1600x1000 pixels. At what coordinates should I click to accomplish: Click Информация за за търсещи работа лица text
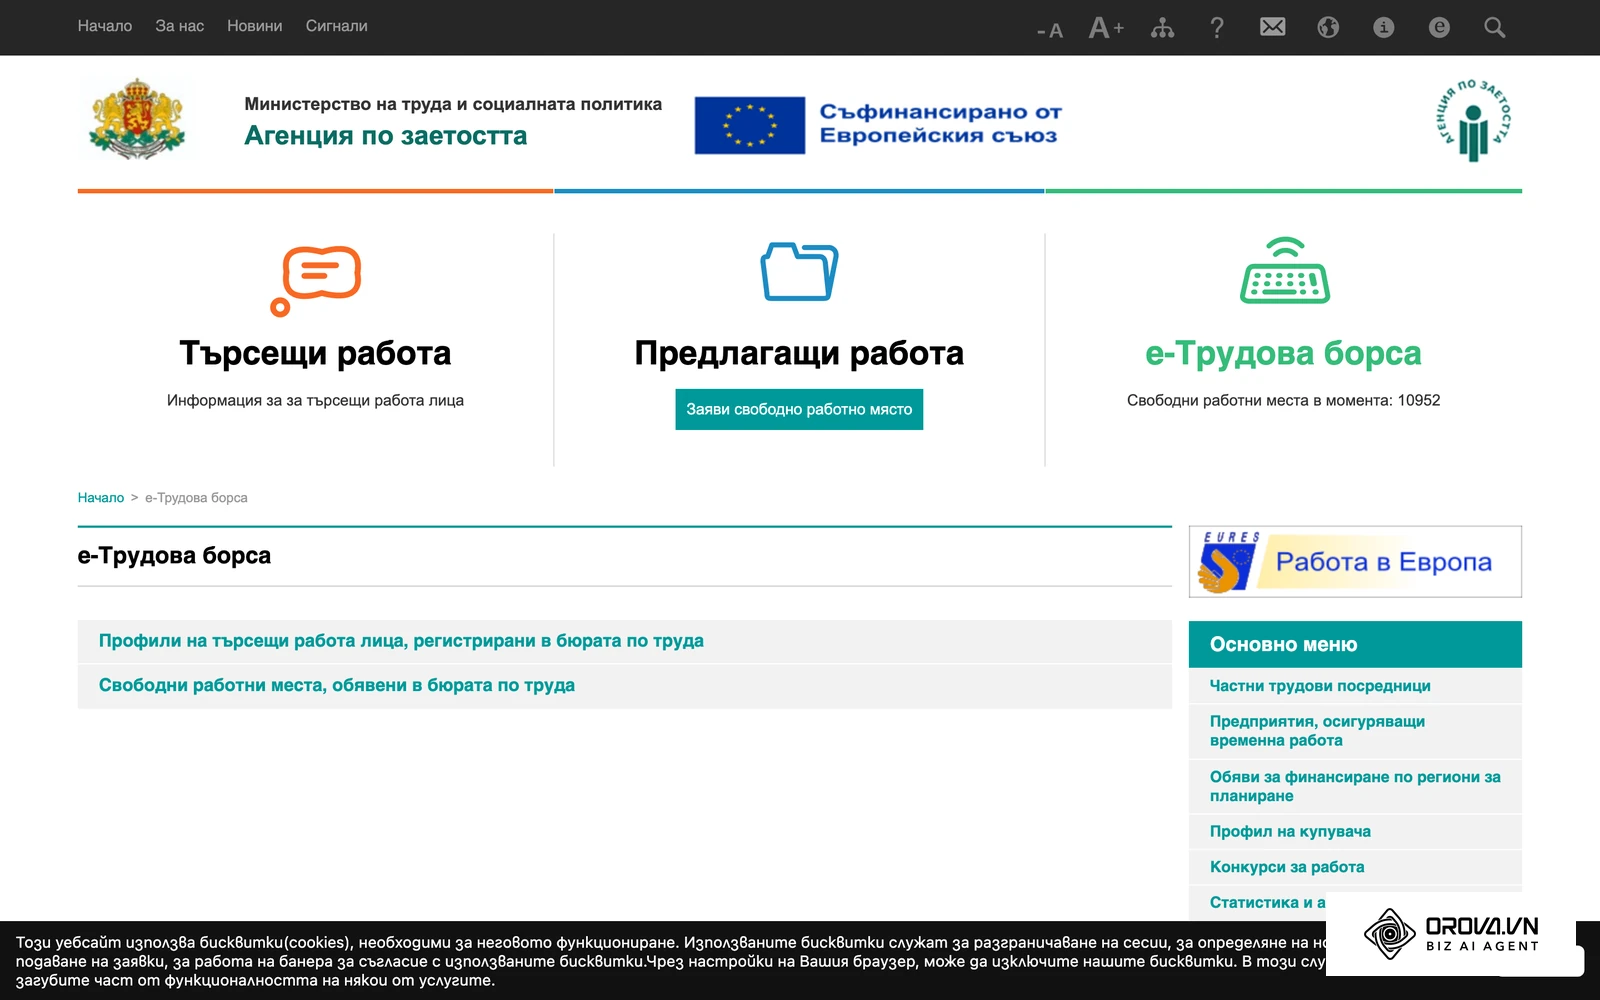pos(315,400)
